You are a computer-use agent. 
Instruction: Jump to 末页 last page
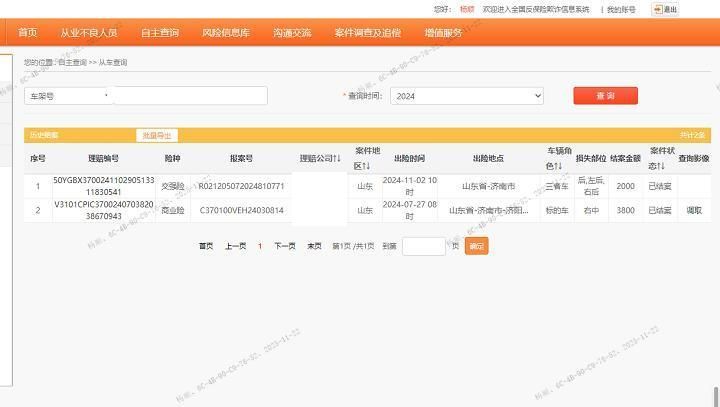(x=314, y=246)
